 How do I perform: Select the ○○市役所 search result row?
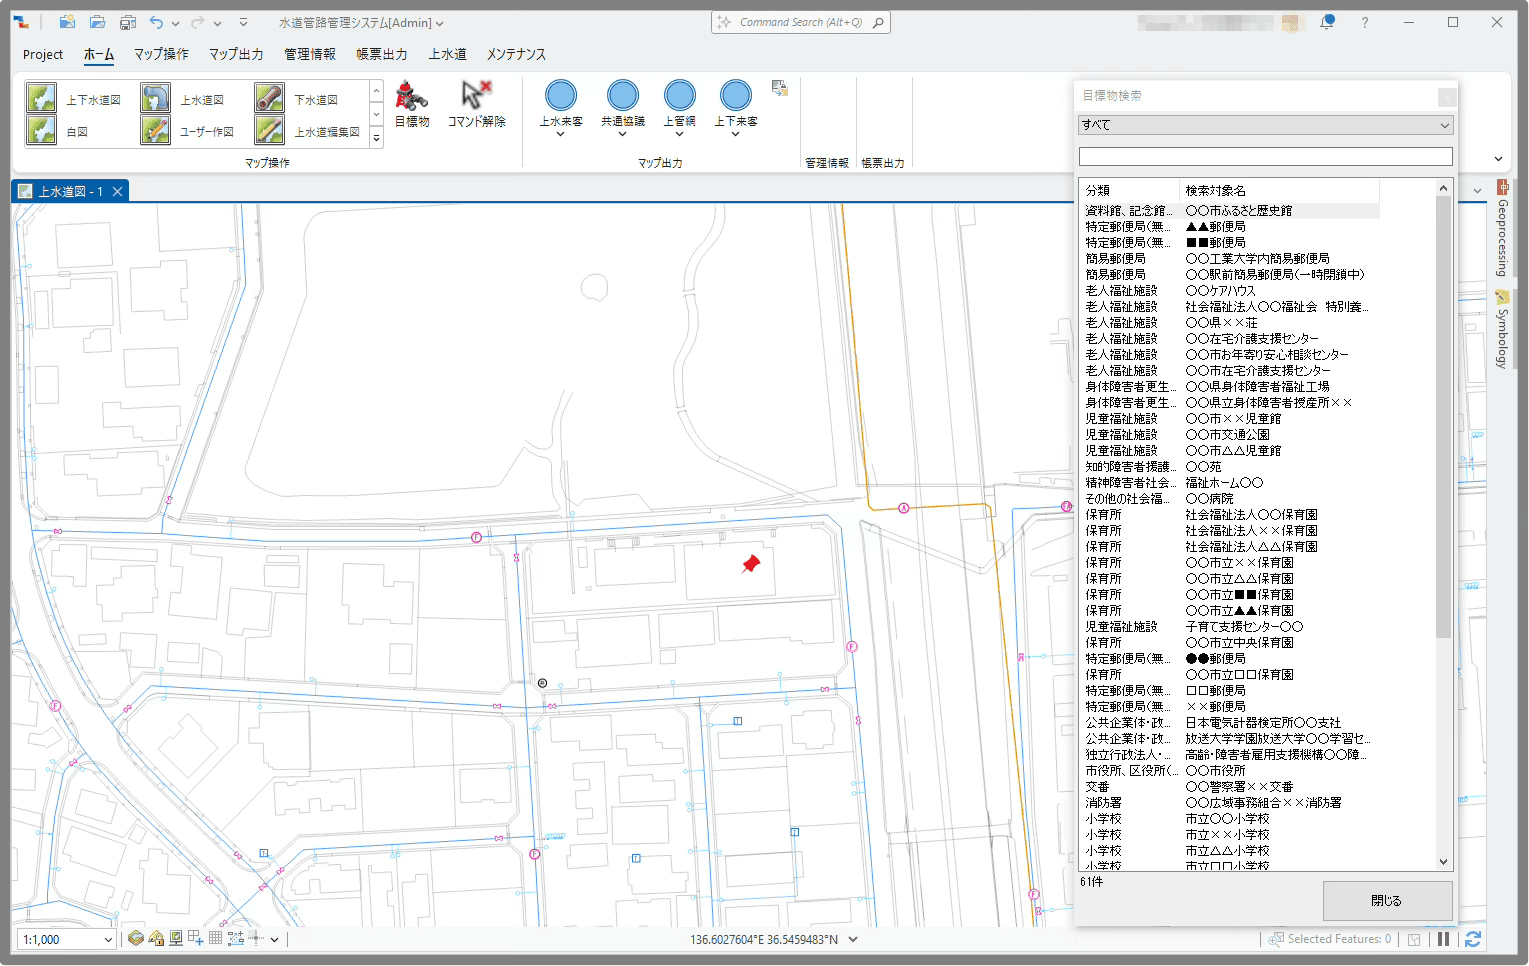point(1215,771)
